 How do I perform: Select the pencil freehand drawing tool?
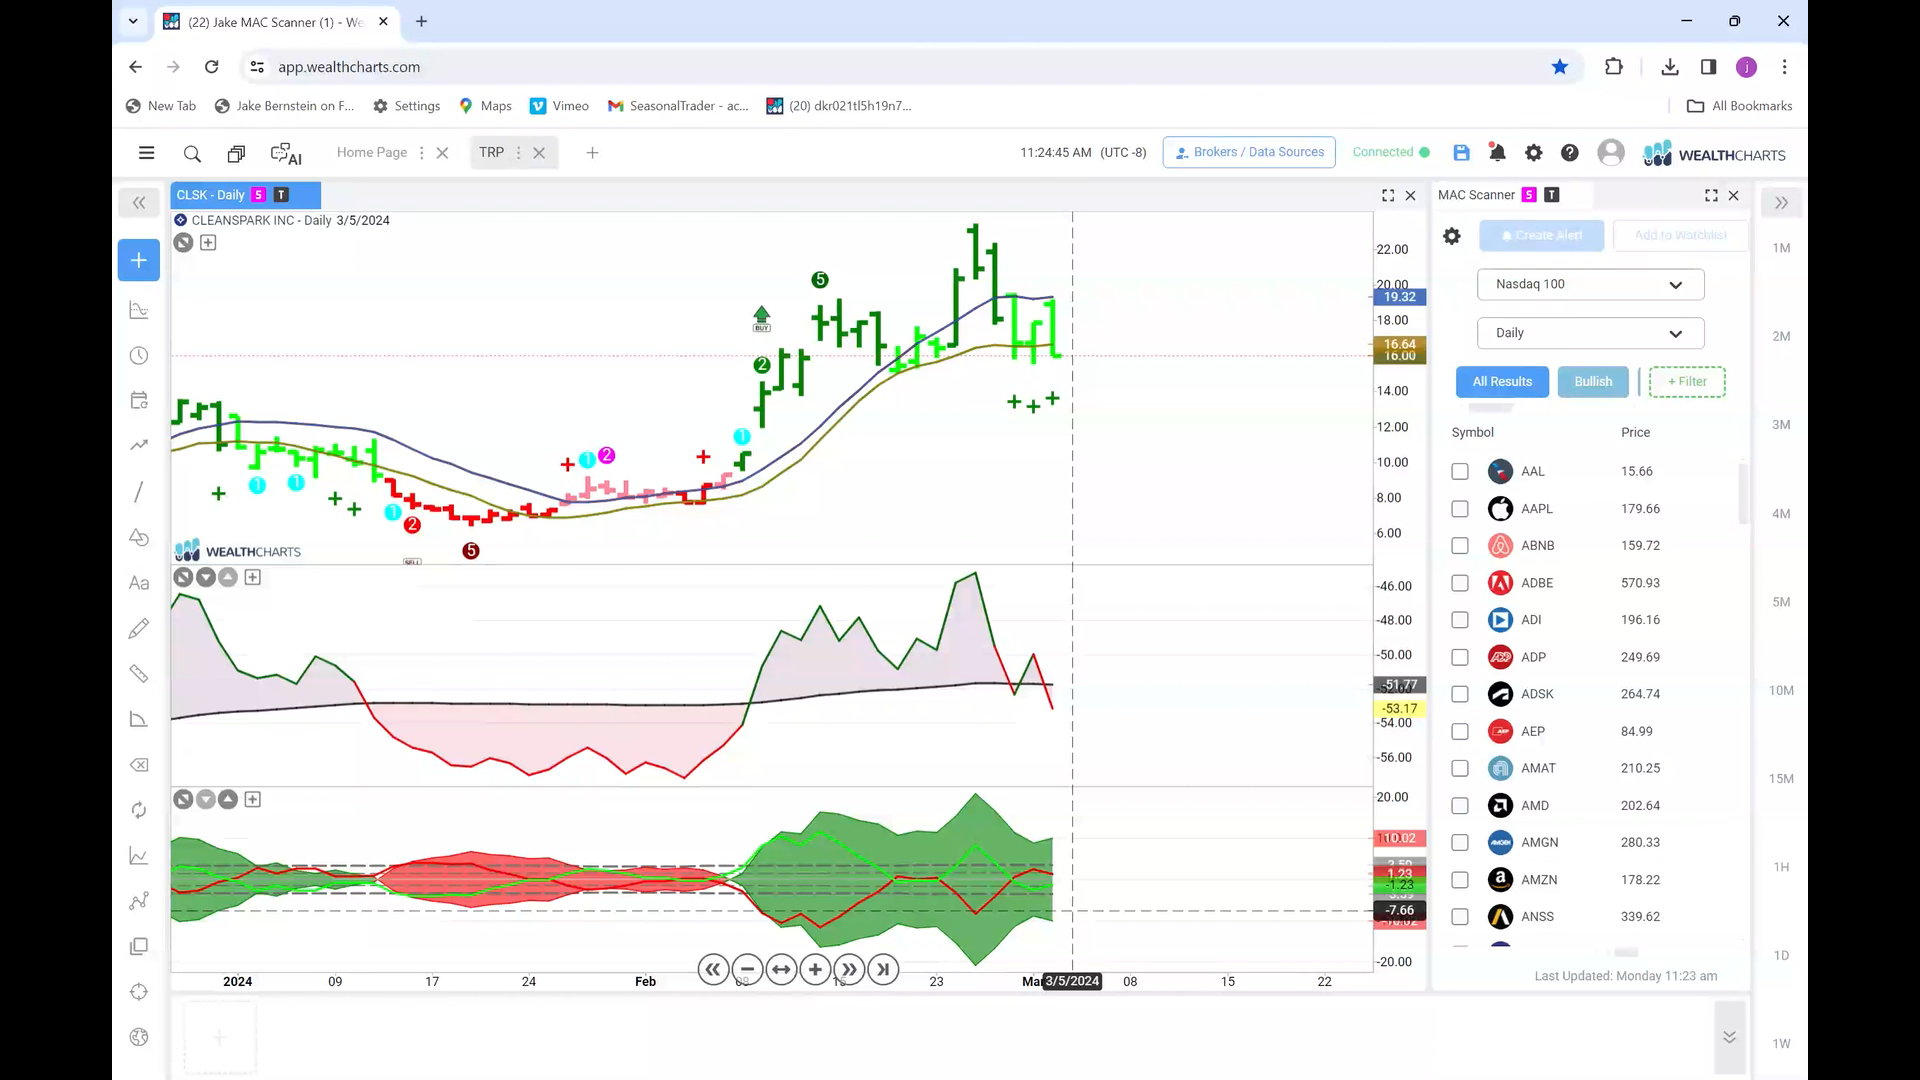pos(139,628)
